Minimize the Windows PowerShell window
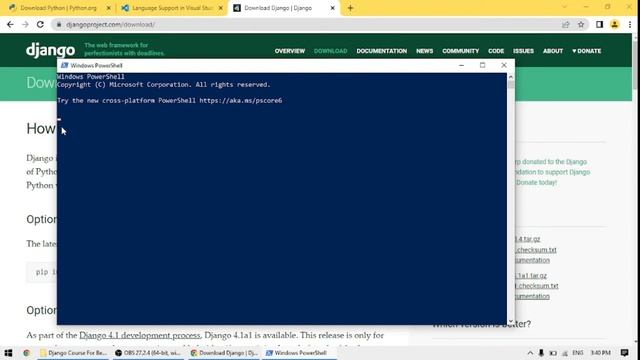Viewport: 640px width, 360px height. coord(461,65)
